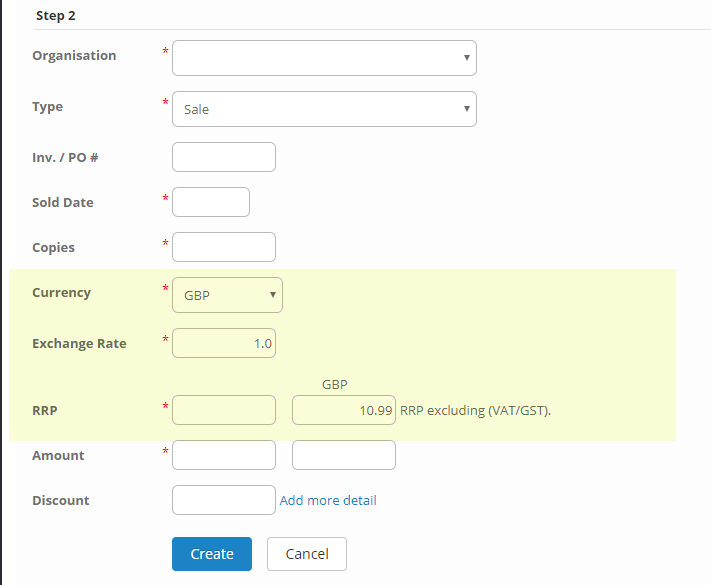This screenshot has height=585, width=711.
Task: Click the Organisation field label
Action: [x=74, y=56]
